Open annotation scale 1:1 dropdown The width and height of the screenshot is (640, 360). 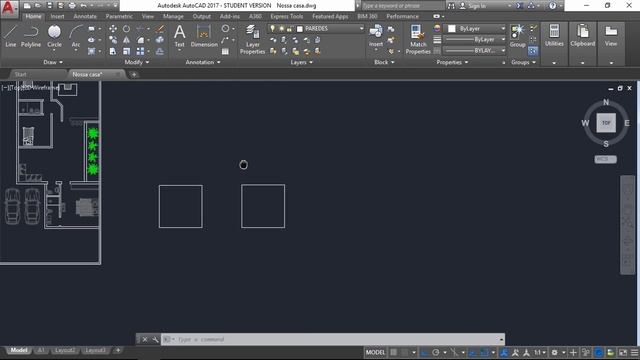(540, 352)
